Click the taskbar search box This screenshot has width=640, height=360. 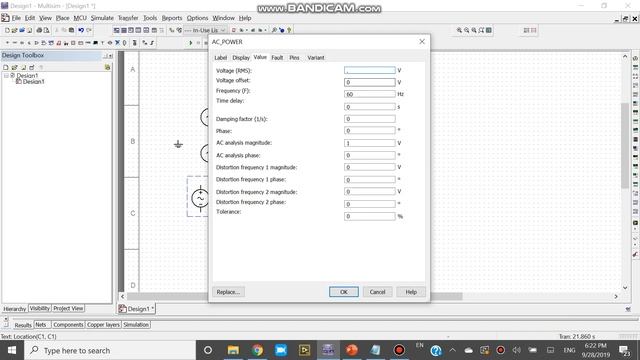point(109,350)
